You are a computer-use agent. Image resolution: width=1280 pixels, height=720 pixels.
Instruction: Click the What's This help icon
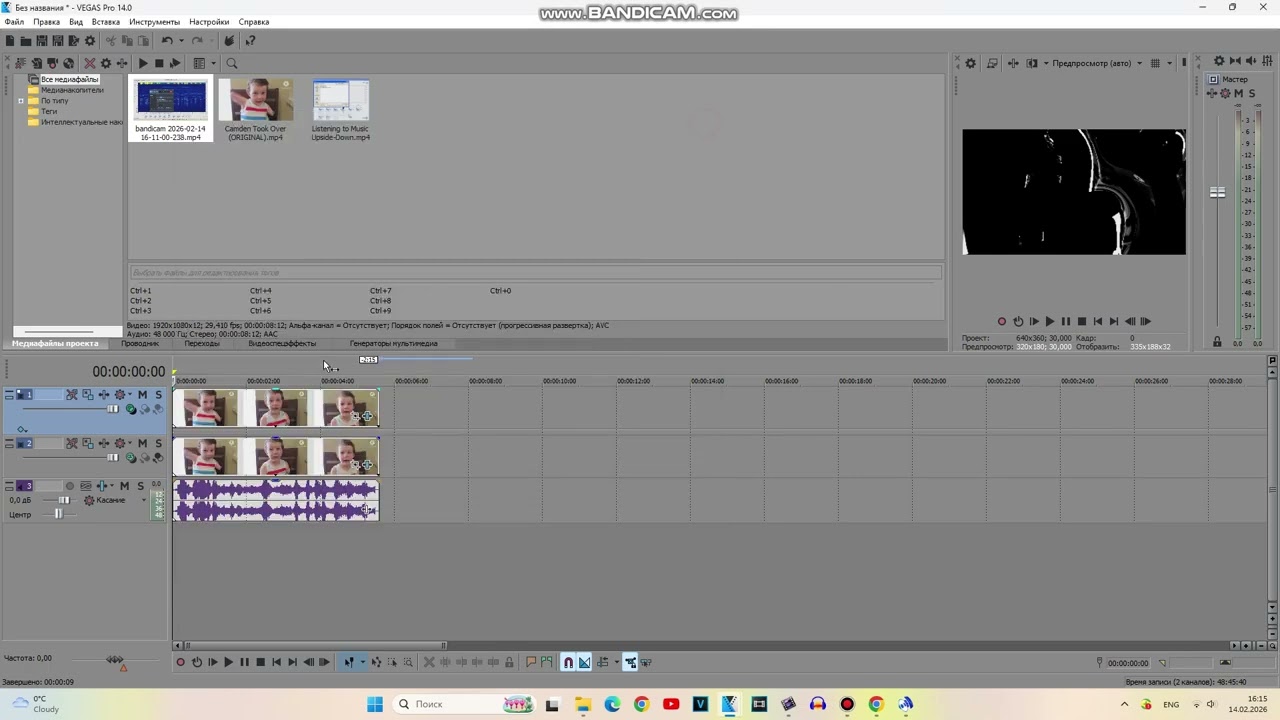point(250,40)
